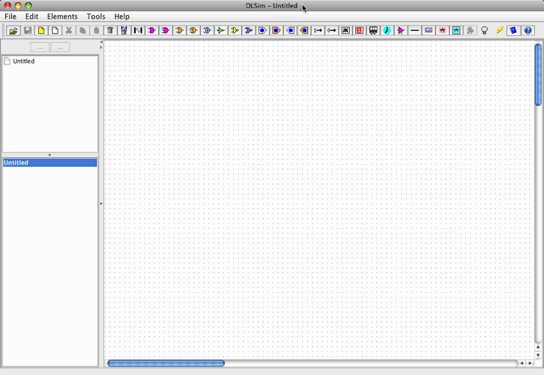Click the horizontal scrollbar thumb
This screenshot has width=544, height=375.
point(166,363)
